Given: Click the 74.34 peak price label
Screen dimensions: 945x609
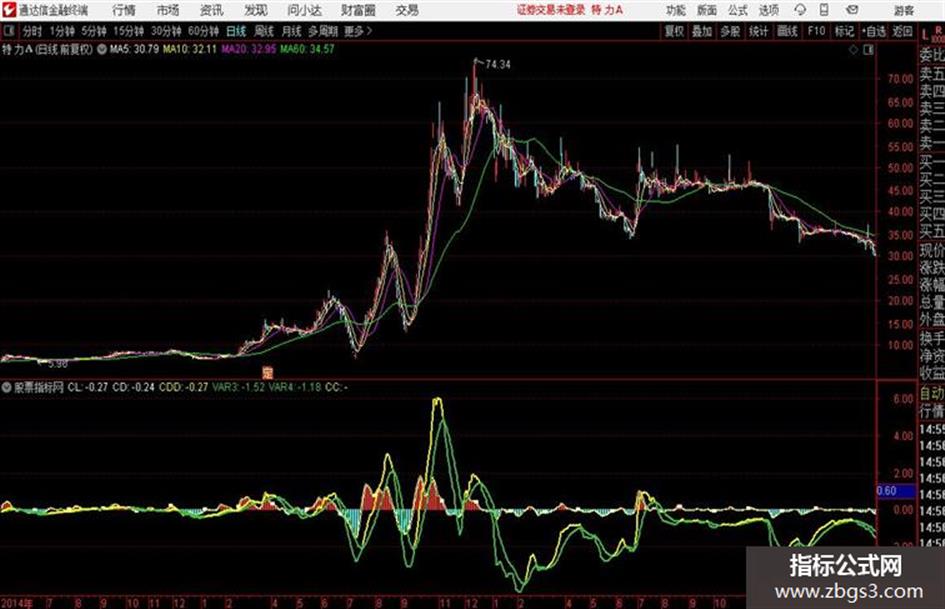Looking at the screenshot, I should tap(497, 65).
